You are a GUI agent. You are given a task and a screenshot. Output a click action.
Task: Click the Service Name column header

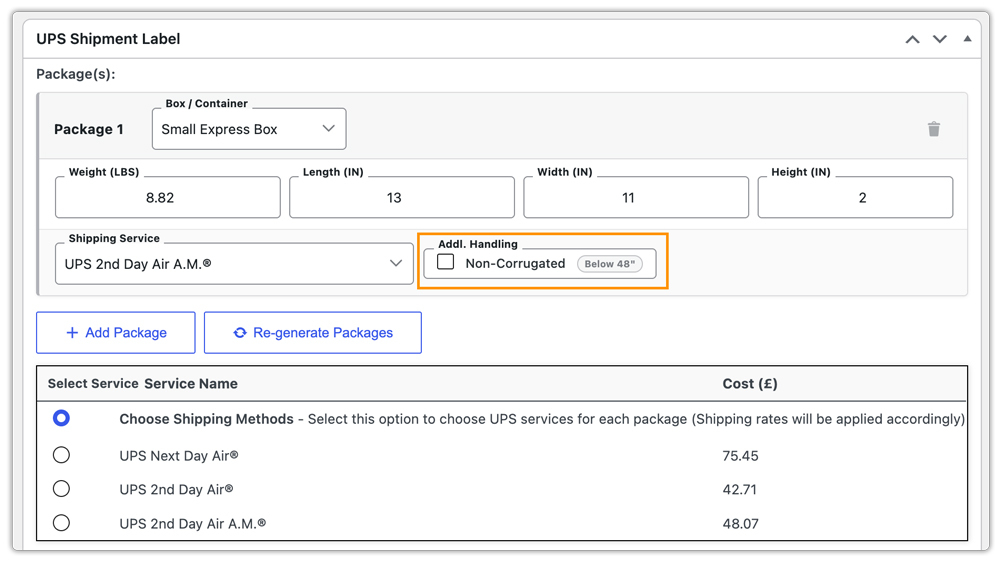pyautogui.click(x=191, y=384)
